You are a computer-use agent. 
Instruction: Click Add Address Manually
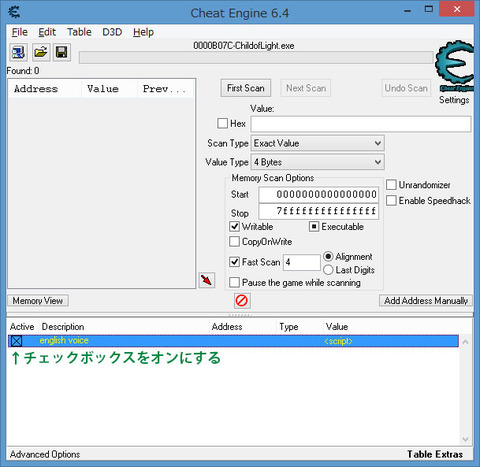tap(426, 301)
